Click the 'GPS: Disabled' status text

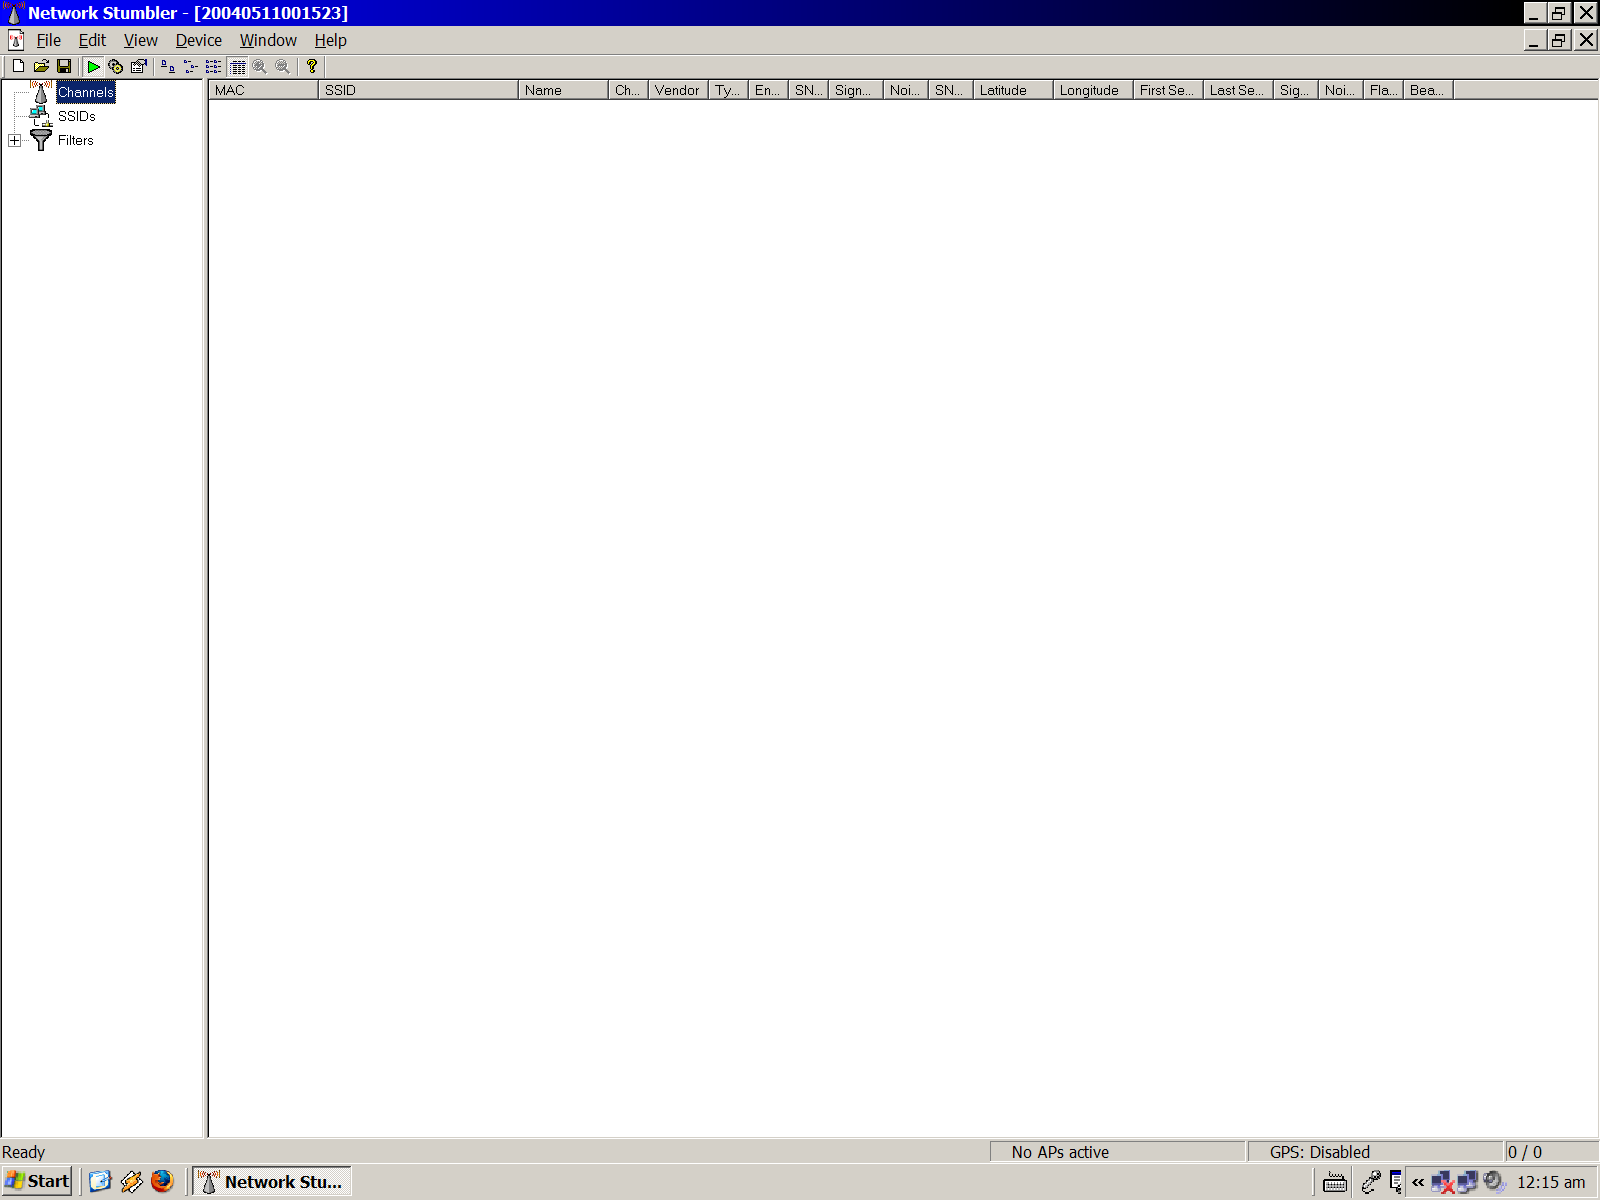[x=1320, y=1152]
